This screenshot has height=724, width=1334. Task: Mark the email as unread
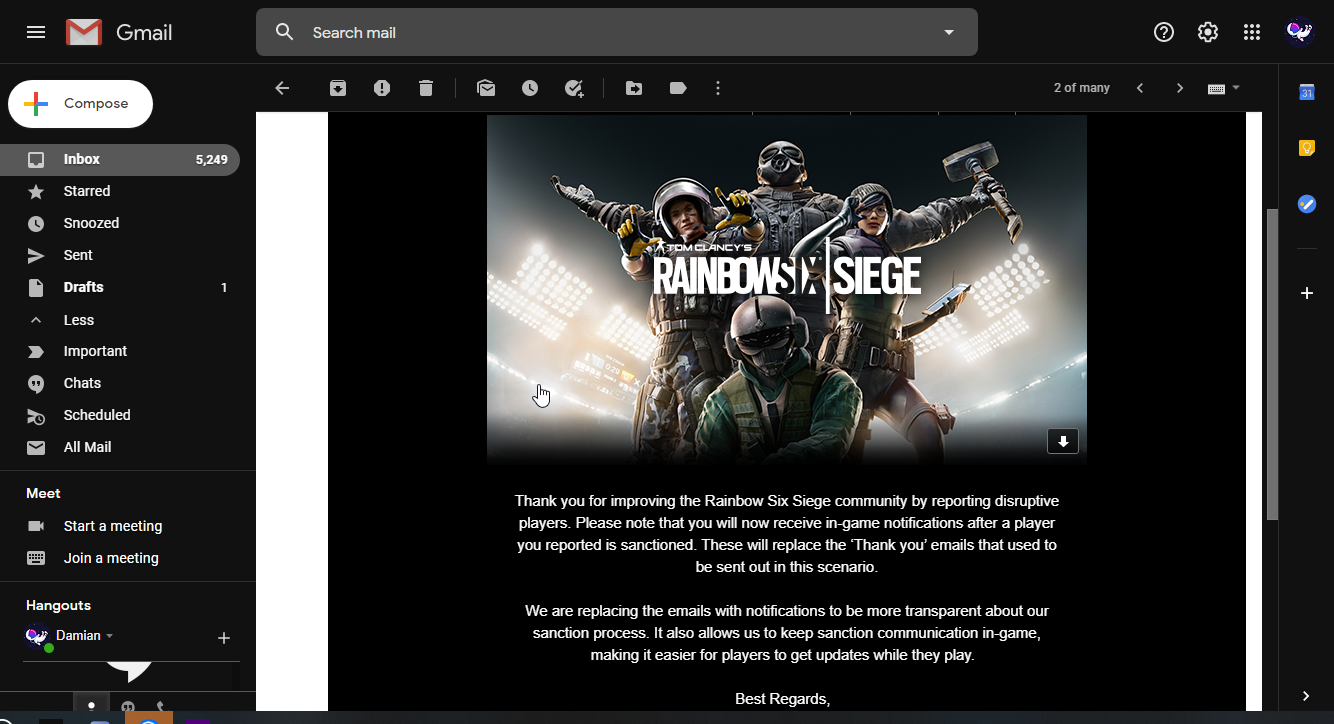coord(486,88)
